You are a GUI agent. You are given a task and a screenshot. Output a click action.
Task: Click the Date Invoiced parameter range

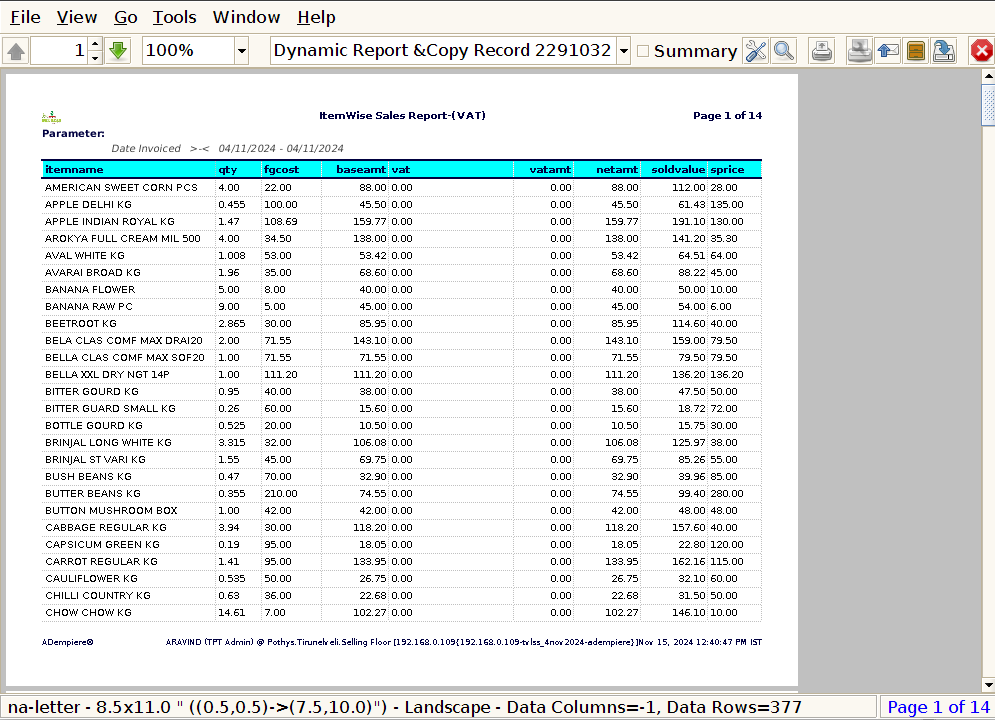(280, 148)
